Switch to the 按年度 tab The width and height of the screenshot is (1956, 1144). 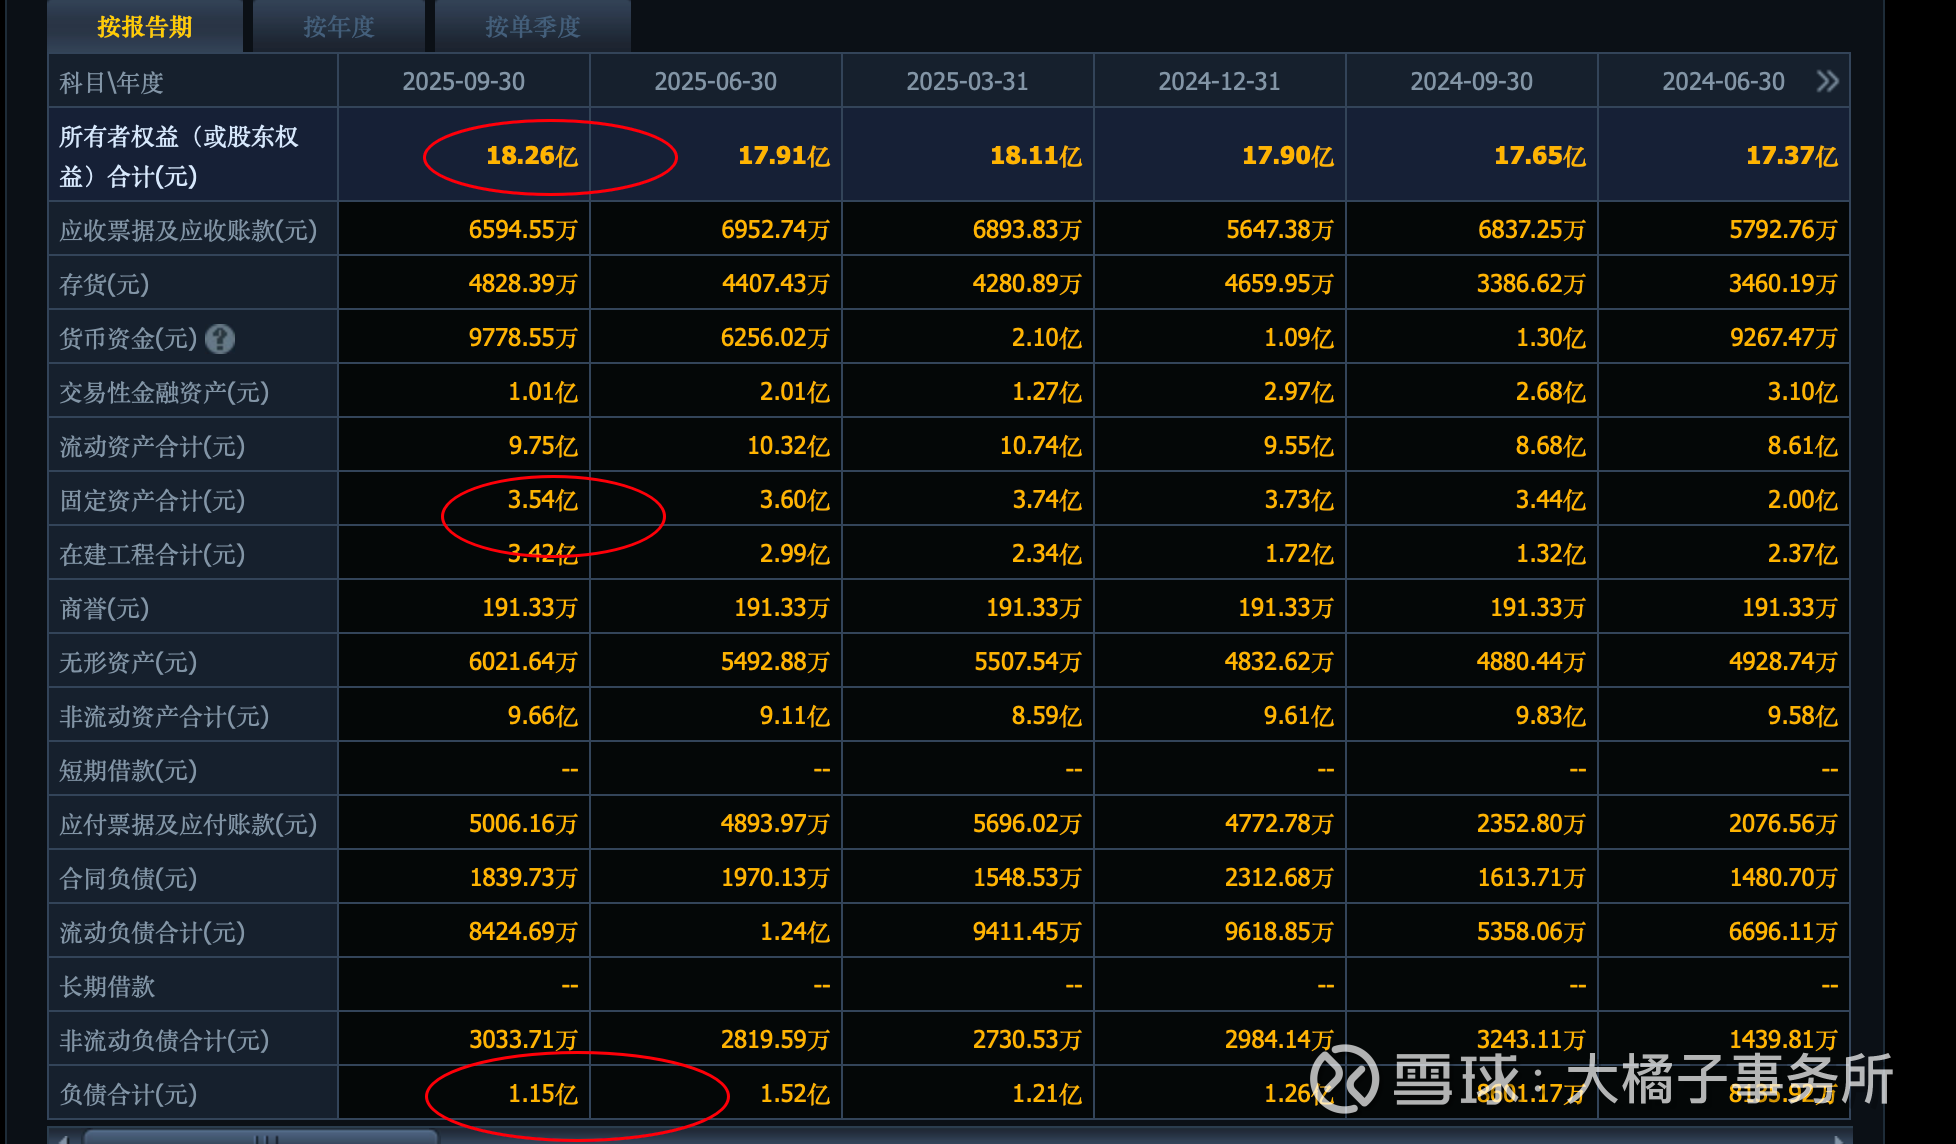[338, 27]
